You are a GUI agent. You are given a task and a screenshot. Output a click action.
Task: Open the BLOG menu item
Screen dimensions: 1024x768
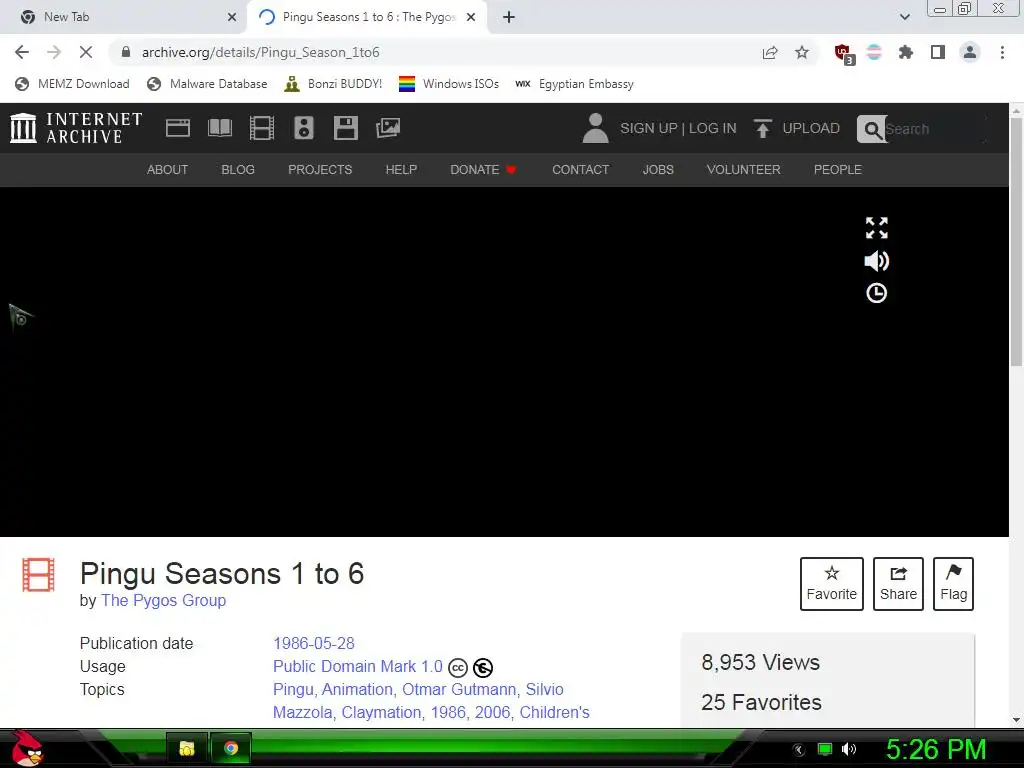click(238, 170)
